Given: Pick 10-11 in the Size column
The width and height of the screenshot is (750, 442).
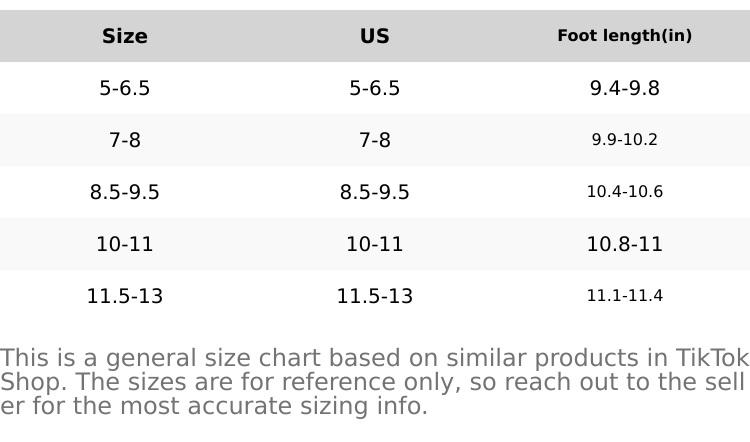Looking at the screenshot, I should click(x=125, y=244).
